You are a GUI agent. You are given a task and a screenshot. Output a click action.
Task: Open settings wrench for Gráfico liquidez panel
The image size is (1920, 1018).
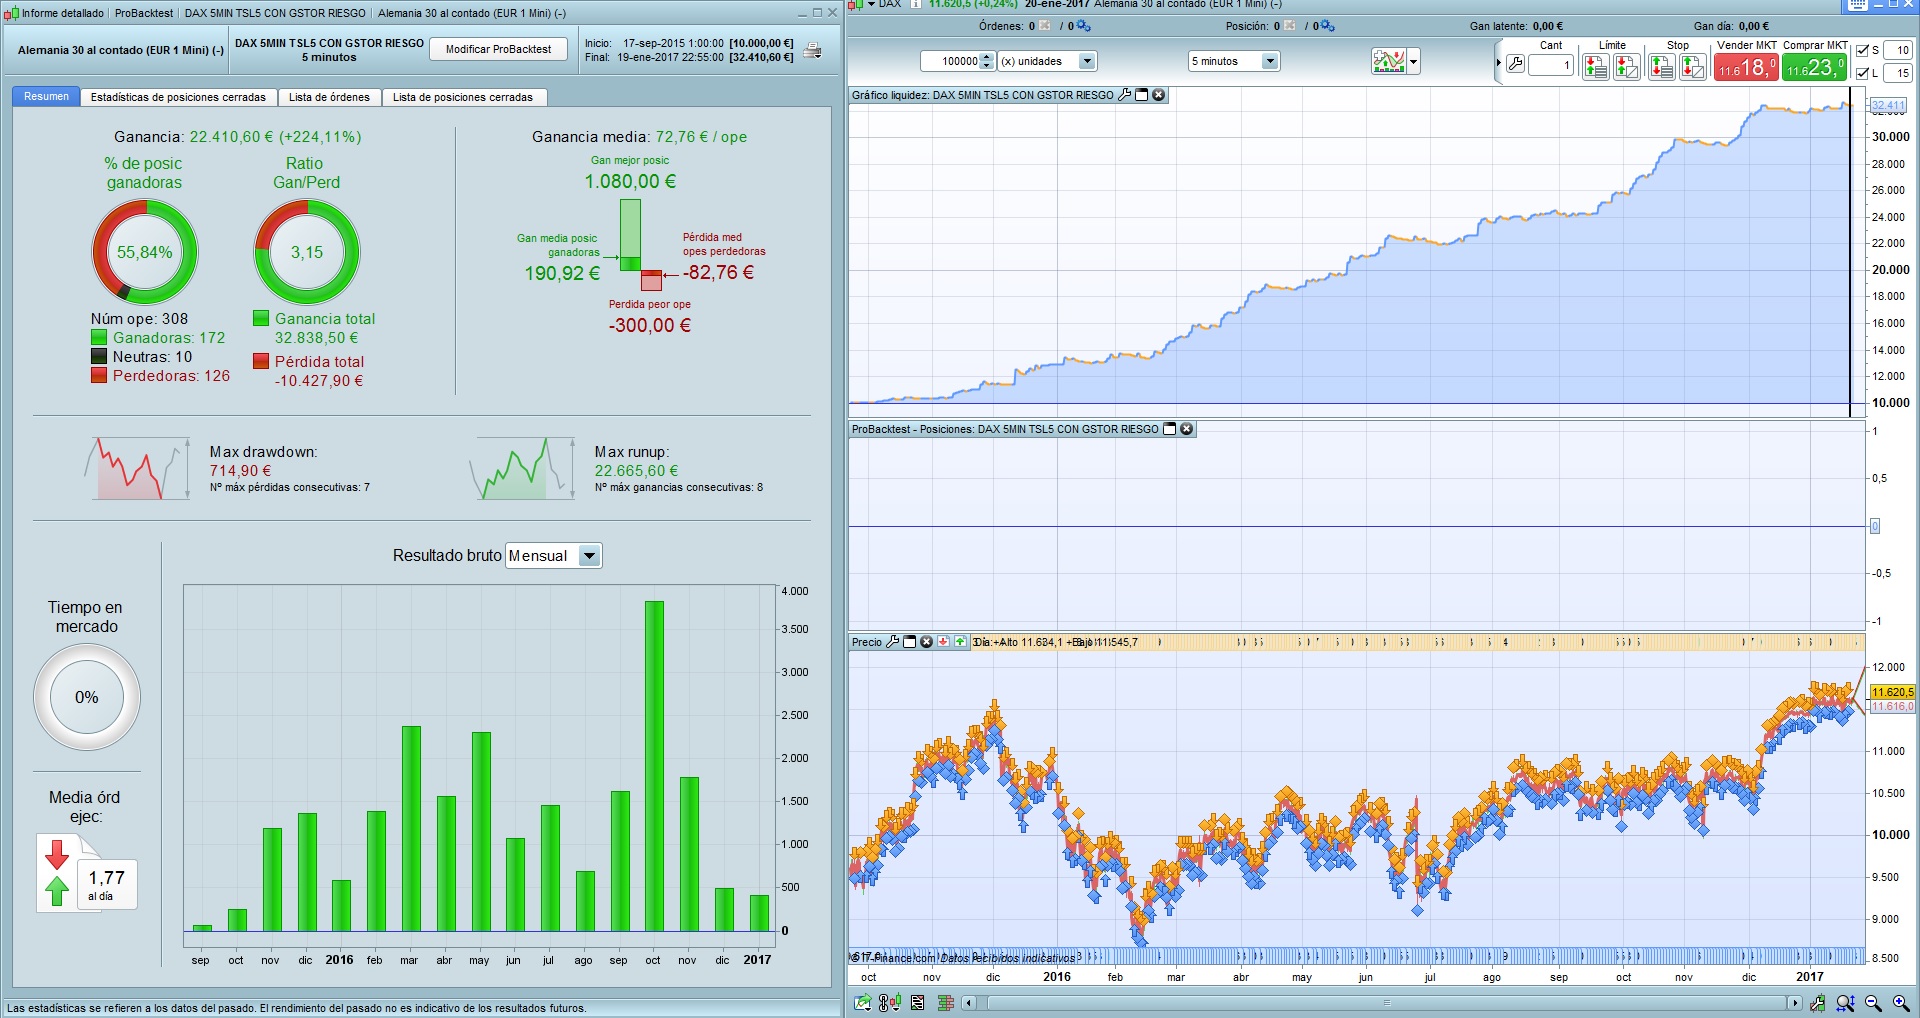click(x=1125, y=95)
